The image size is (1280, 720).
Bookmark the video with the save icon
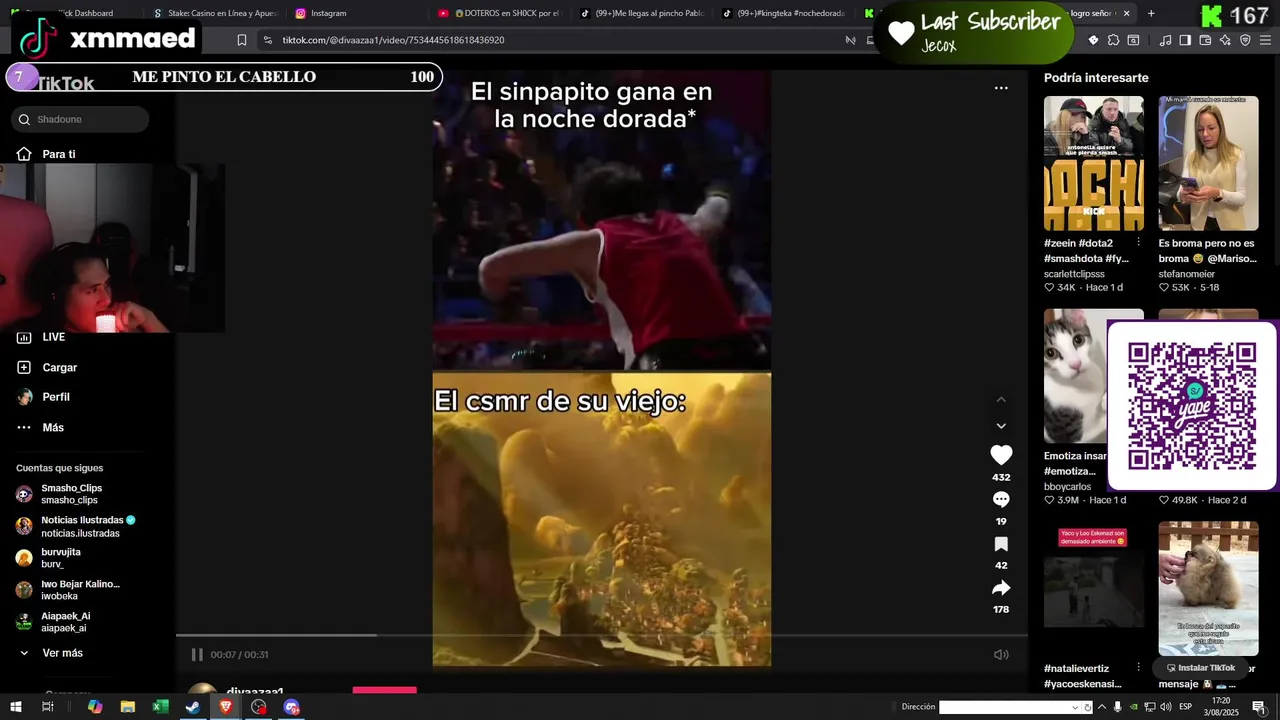click(1001, 544)
